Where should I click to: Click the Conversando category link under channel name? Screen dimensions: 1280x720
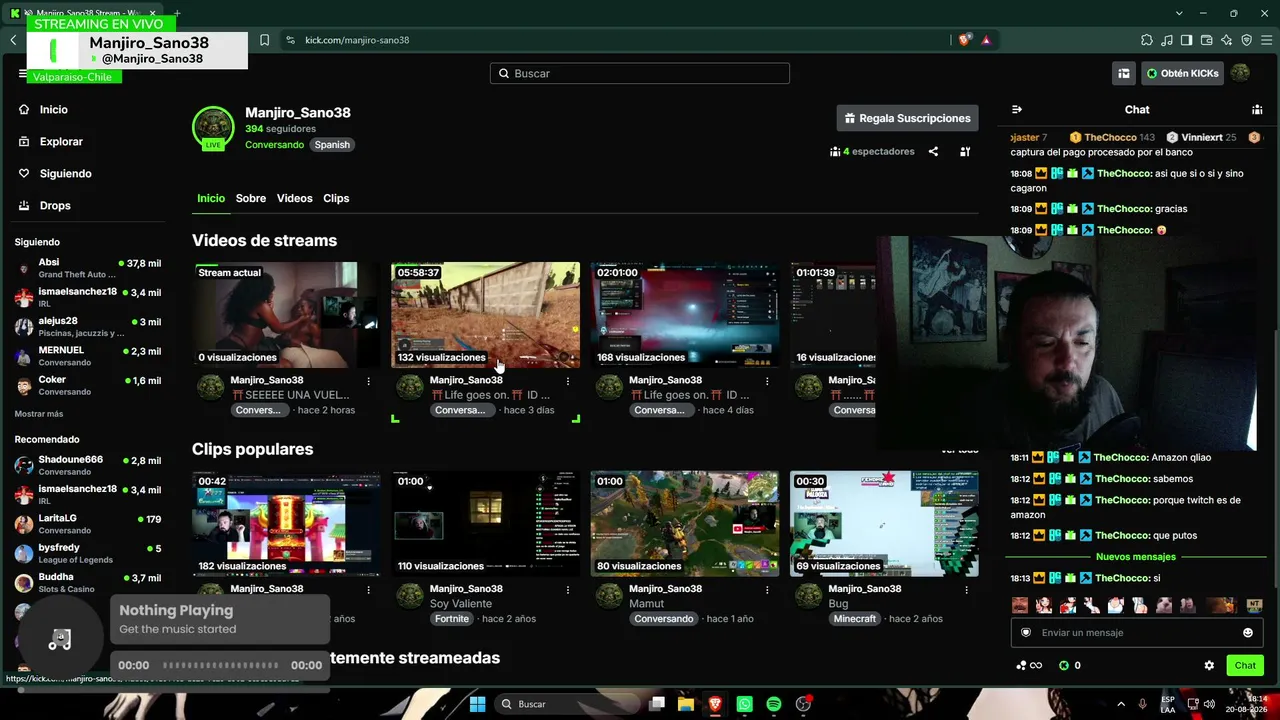[x=274, y=145]
